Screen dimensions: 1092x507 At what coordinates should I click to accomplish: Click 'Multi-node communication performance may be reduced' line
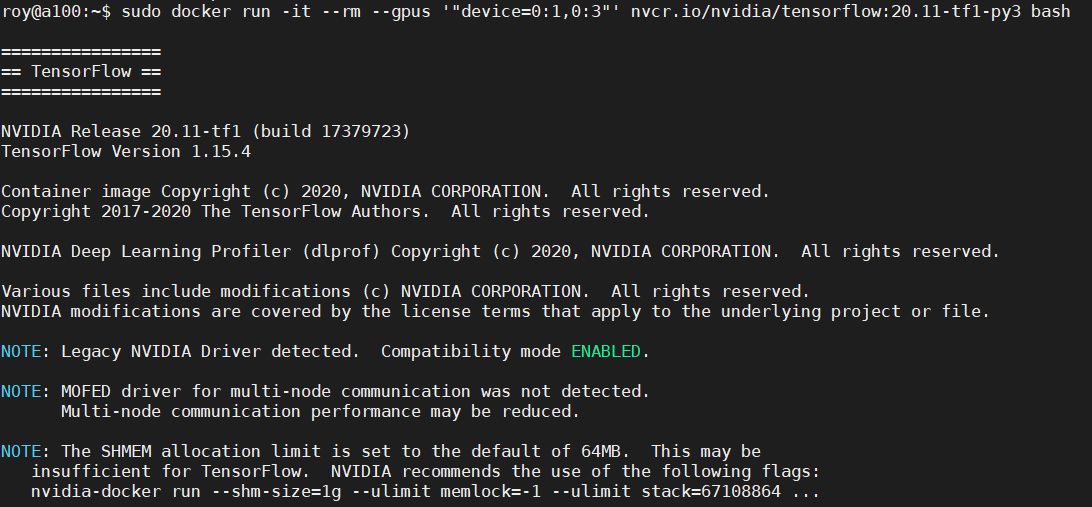tap(320, 412)
